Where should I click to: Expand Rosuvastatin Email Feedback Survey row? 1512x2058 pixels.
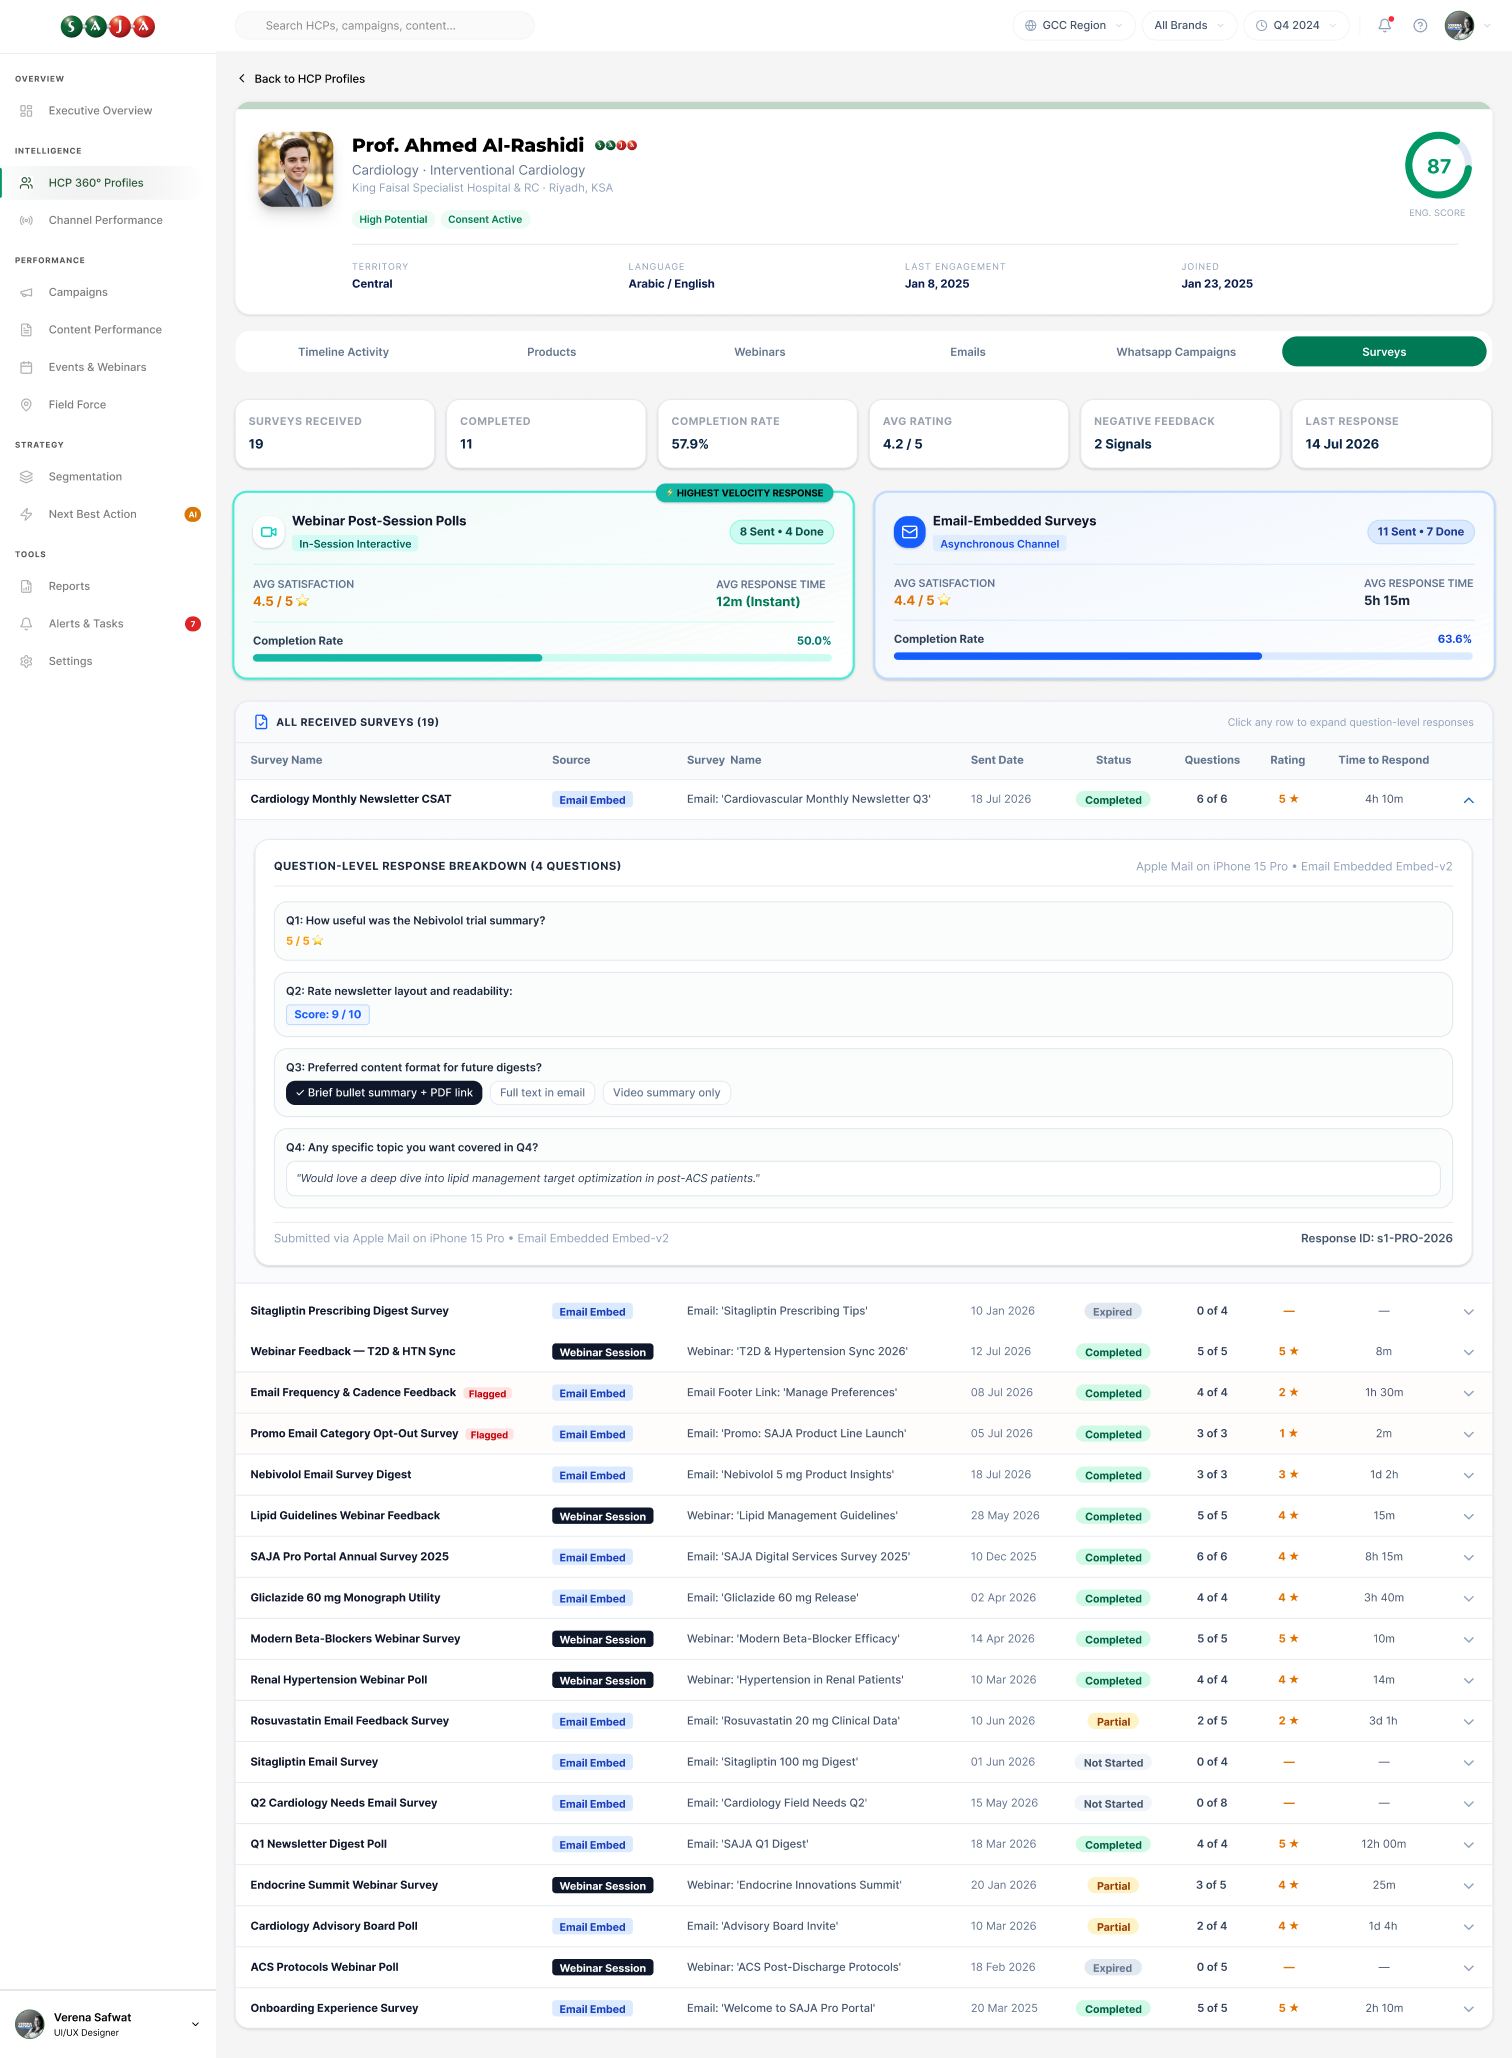click(x=1468, y=1722)
